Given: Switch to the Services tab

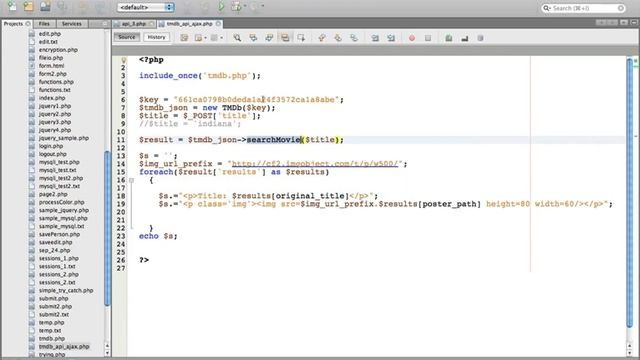Looking at the screenshot, I should (71, 24).
